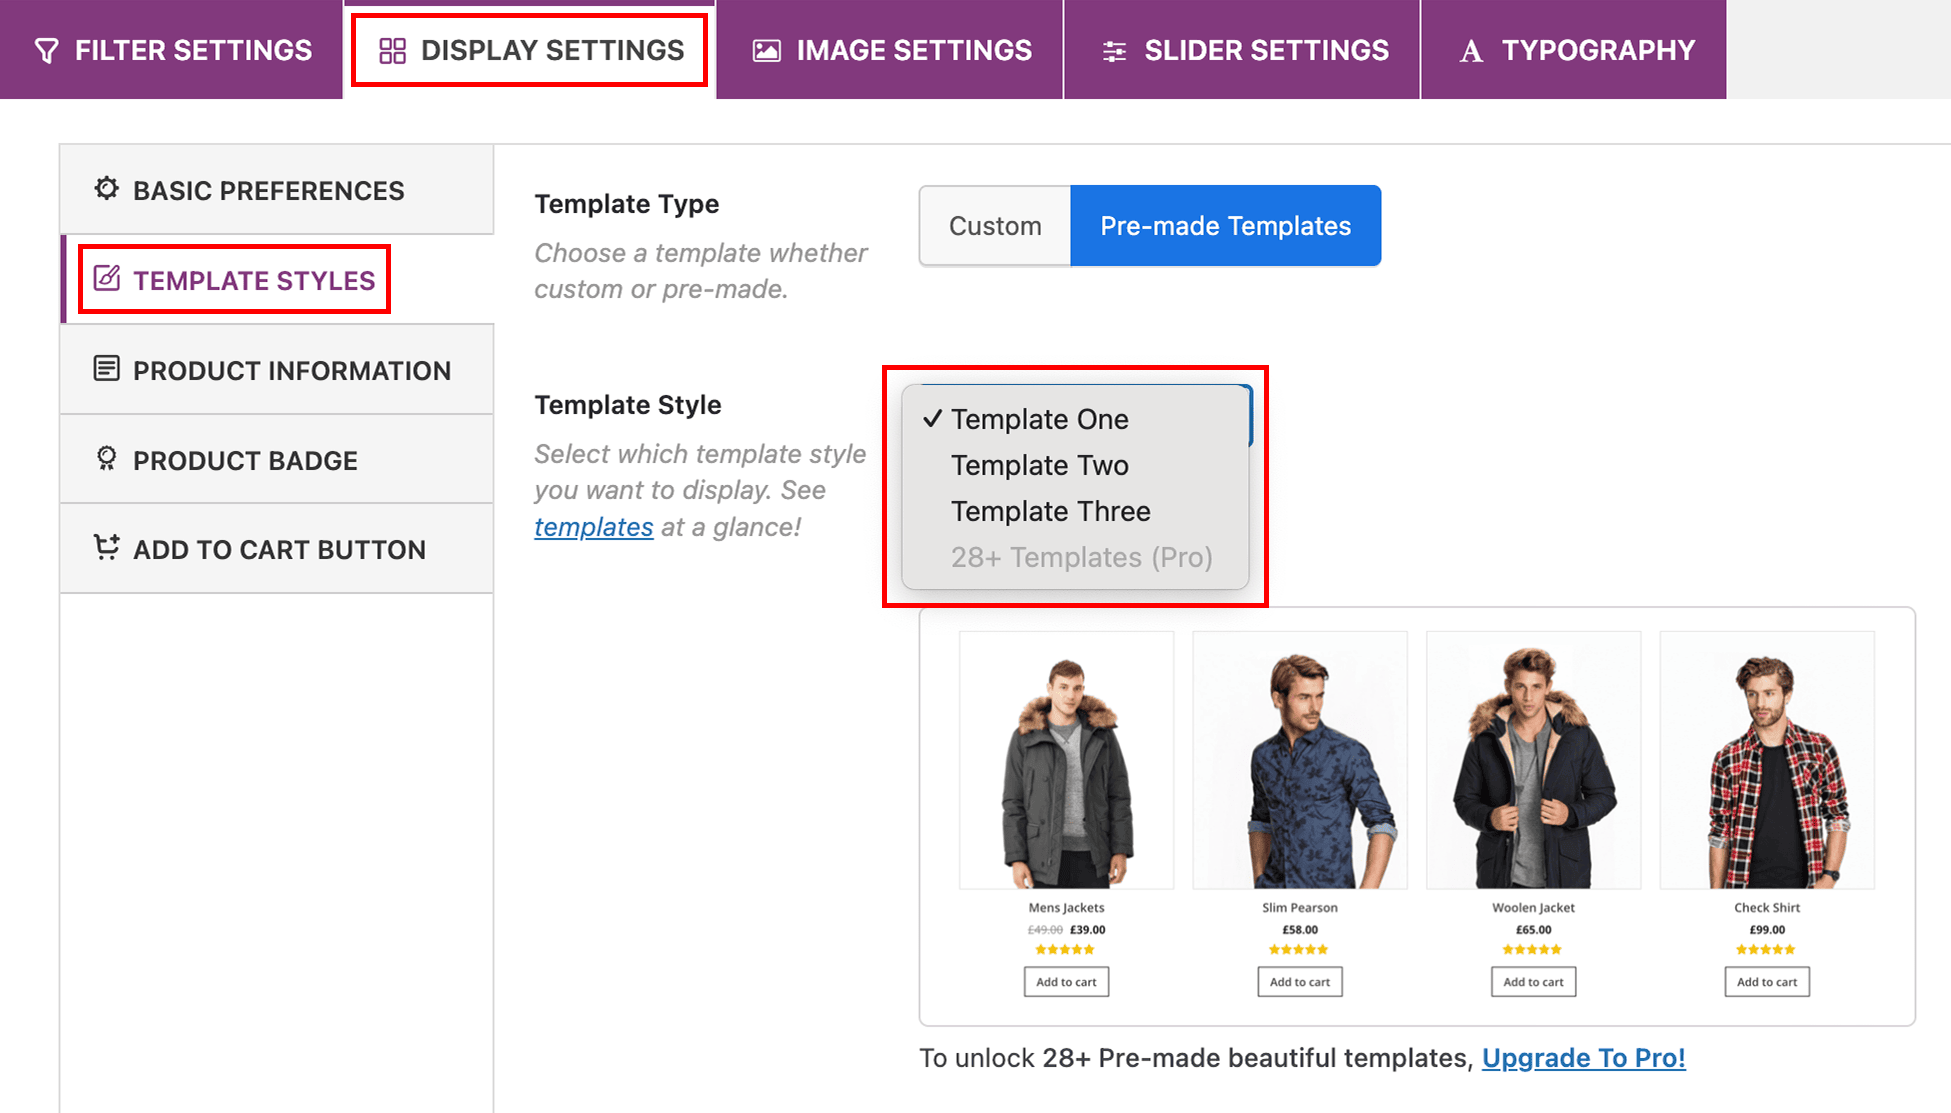The height and width of the screenshot is (1113, 1951).
Task: Click the document icon beside Product Information
Action: 106,369
